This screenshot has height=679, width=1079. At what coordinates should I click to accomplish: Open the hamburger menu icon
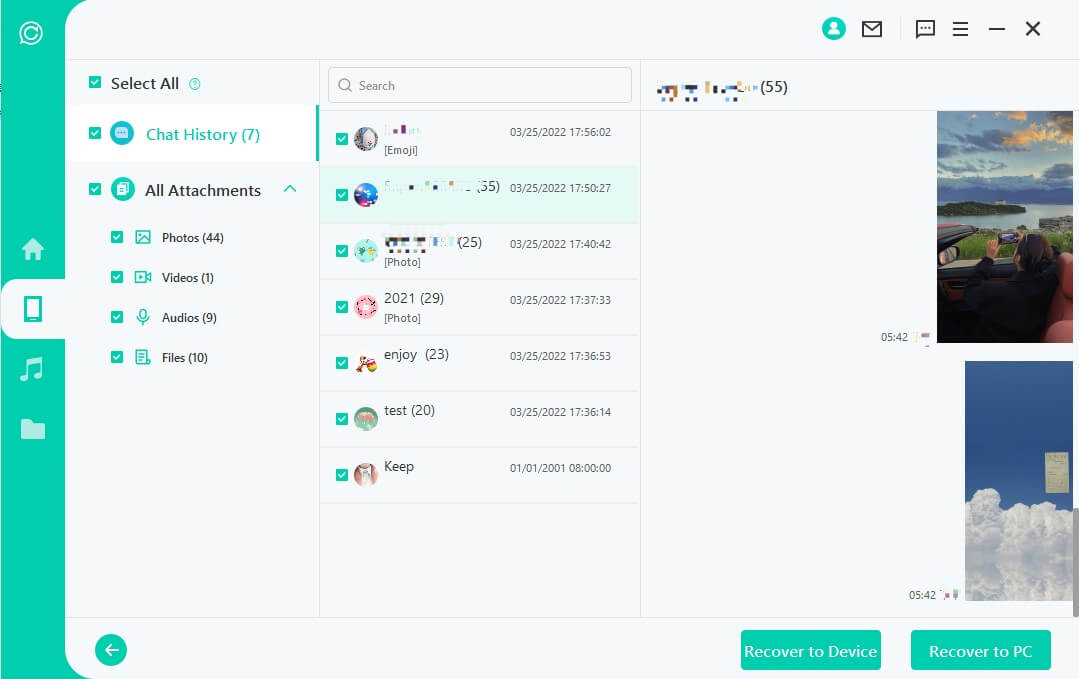[x=960, y=29]
